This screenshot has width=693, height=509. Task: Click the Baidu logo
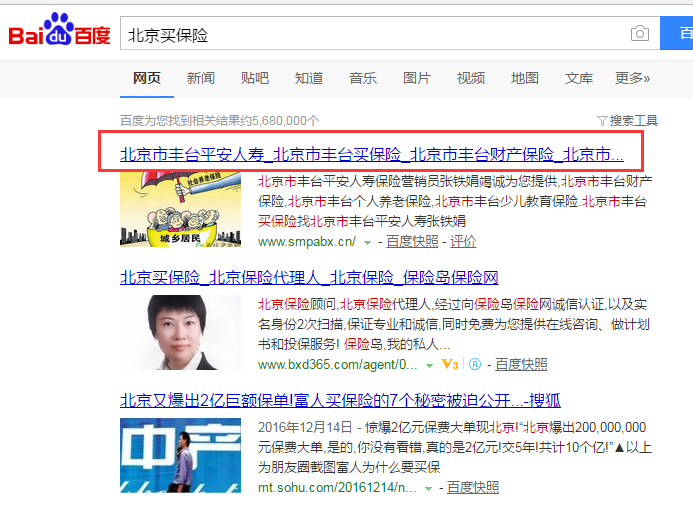(59, 30)
